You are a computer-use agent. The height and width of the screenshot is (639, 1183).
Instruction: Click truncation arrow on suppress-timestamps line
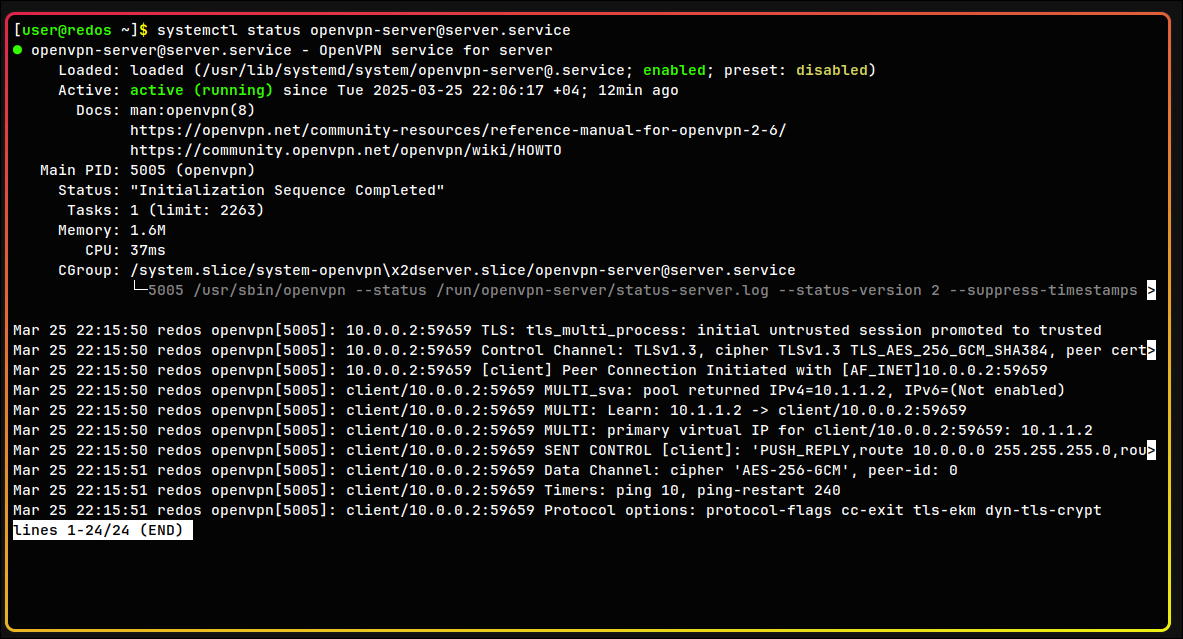pyautogui.click(x=1152, y=290)
